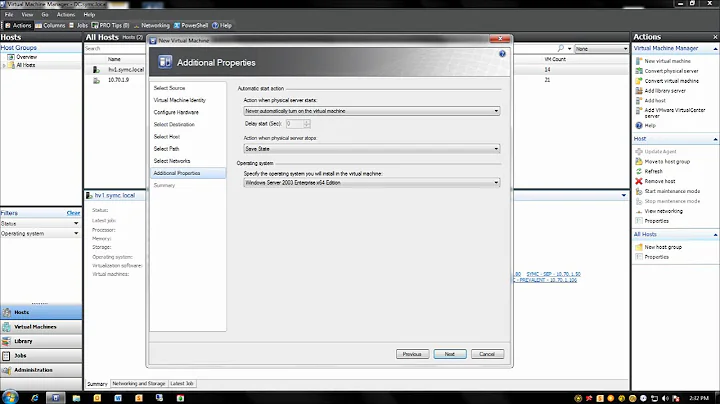Screen dimensions: 720x404
Task: Click the Columns toolbar button
Action: point(50,25)
